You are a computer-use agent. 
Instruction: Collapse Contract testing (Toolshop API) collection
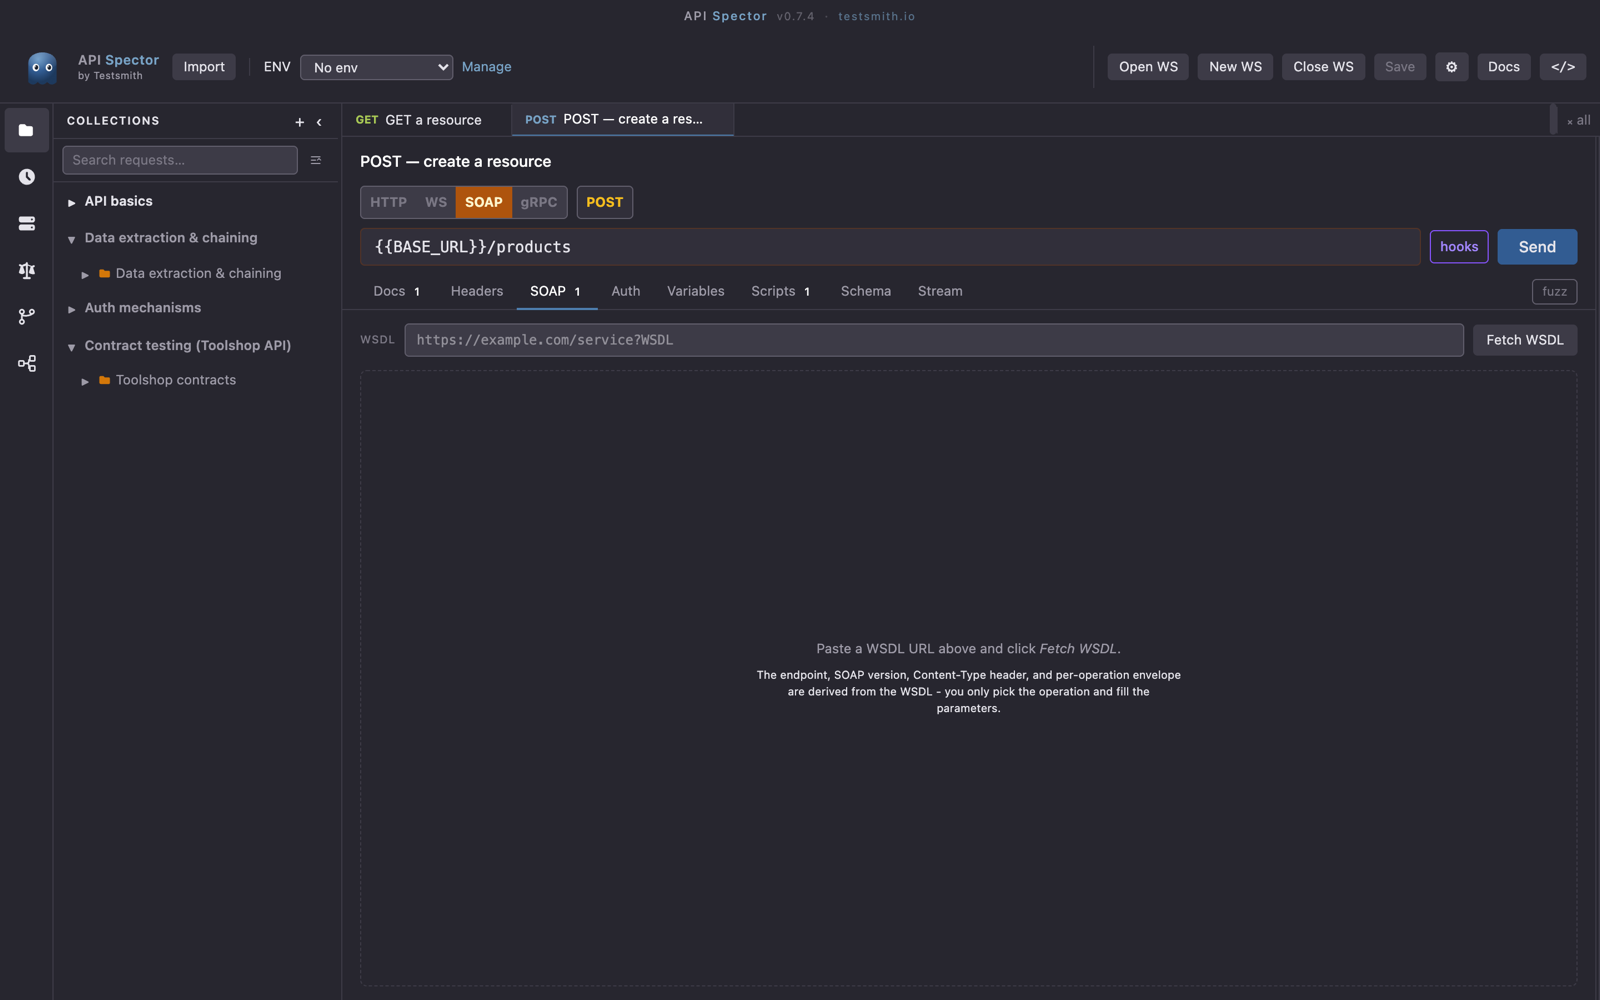click(72, 347)
